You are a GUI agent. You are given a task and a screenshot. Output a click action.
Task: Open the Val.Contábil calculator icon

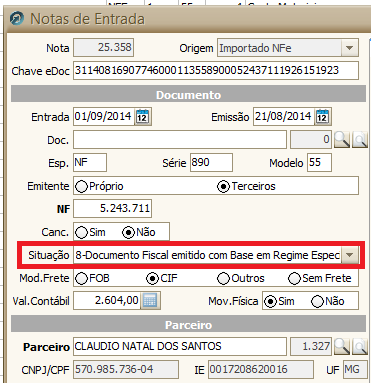pyautogui.click(x=150, y=301)
